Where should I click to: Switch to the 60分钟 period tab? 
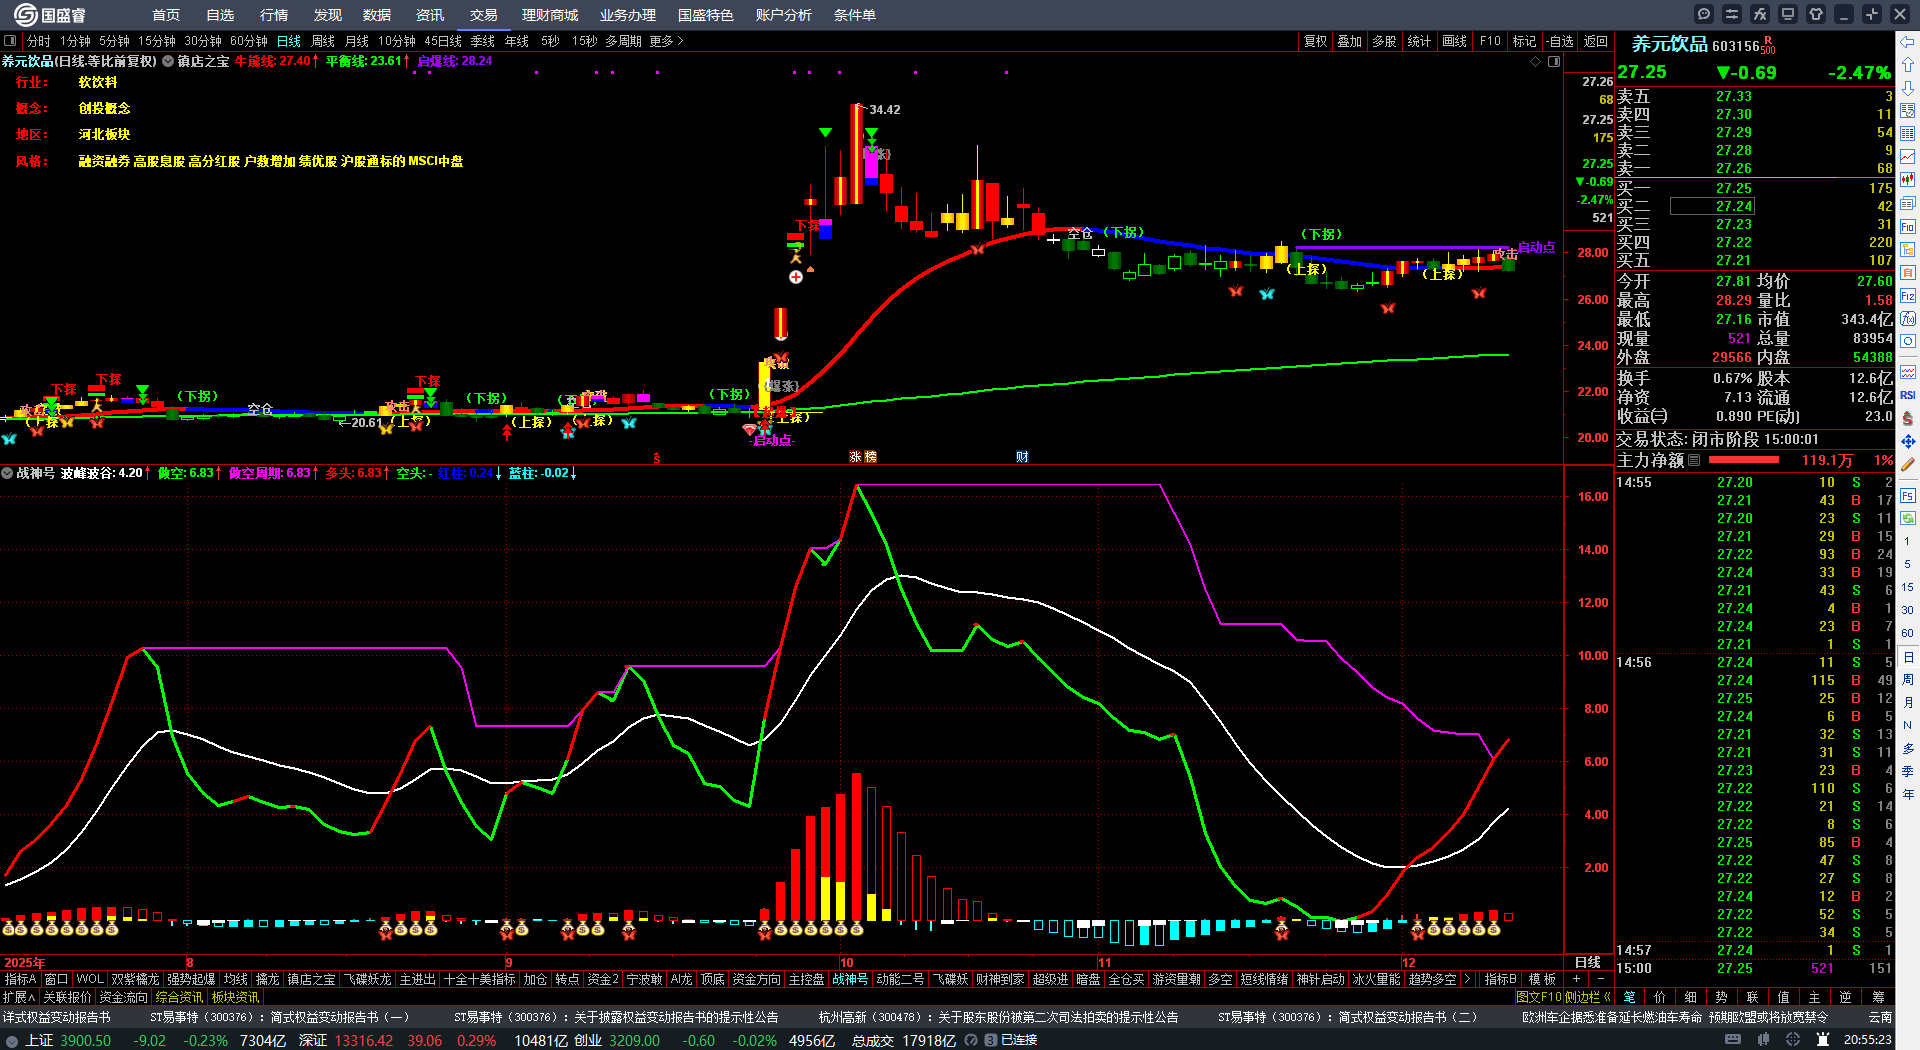249,41
